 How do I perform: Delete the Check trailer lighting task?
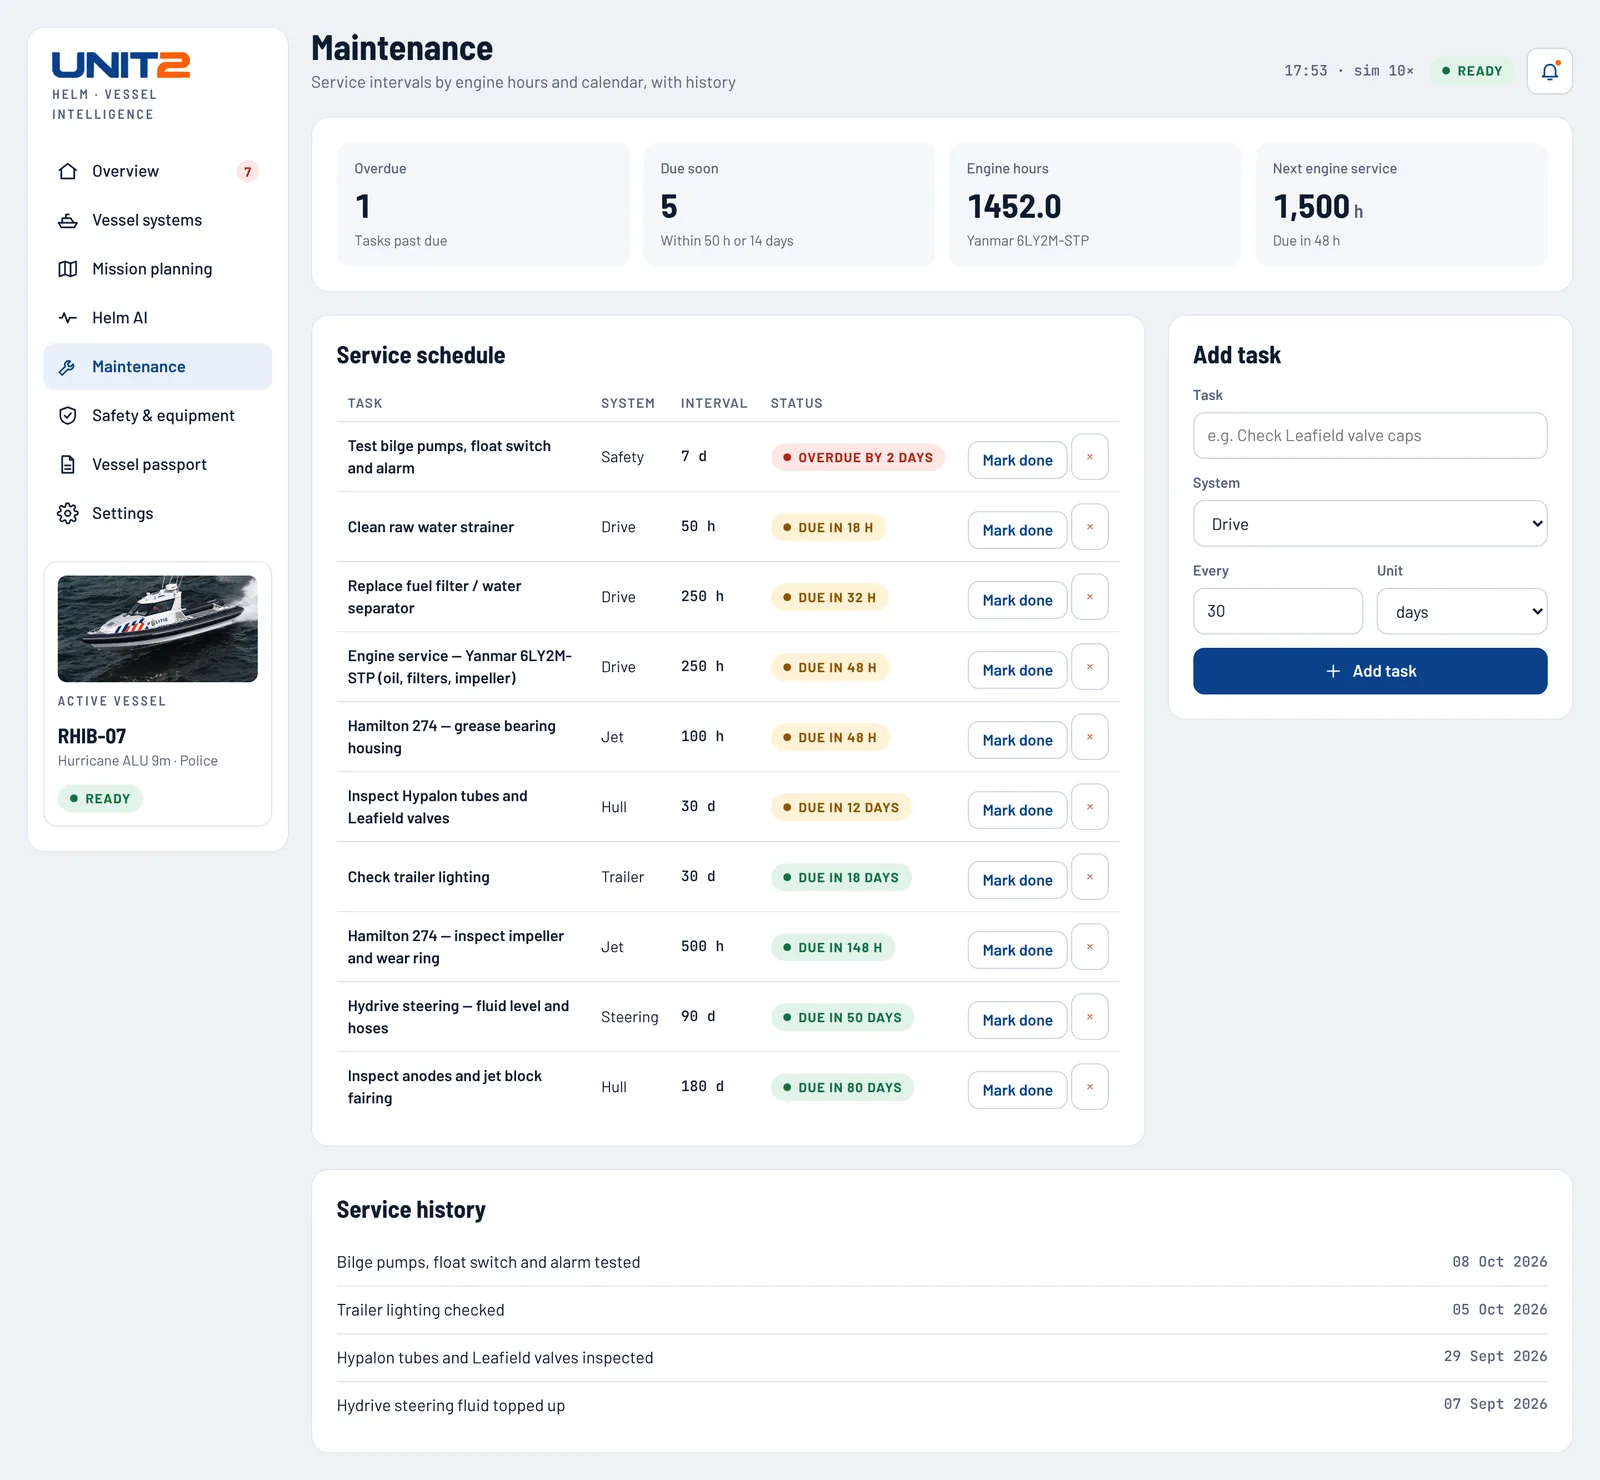pyautogui.click(x=1089, y=877)
